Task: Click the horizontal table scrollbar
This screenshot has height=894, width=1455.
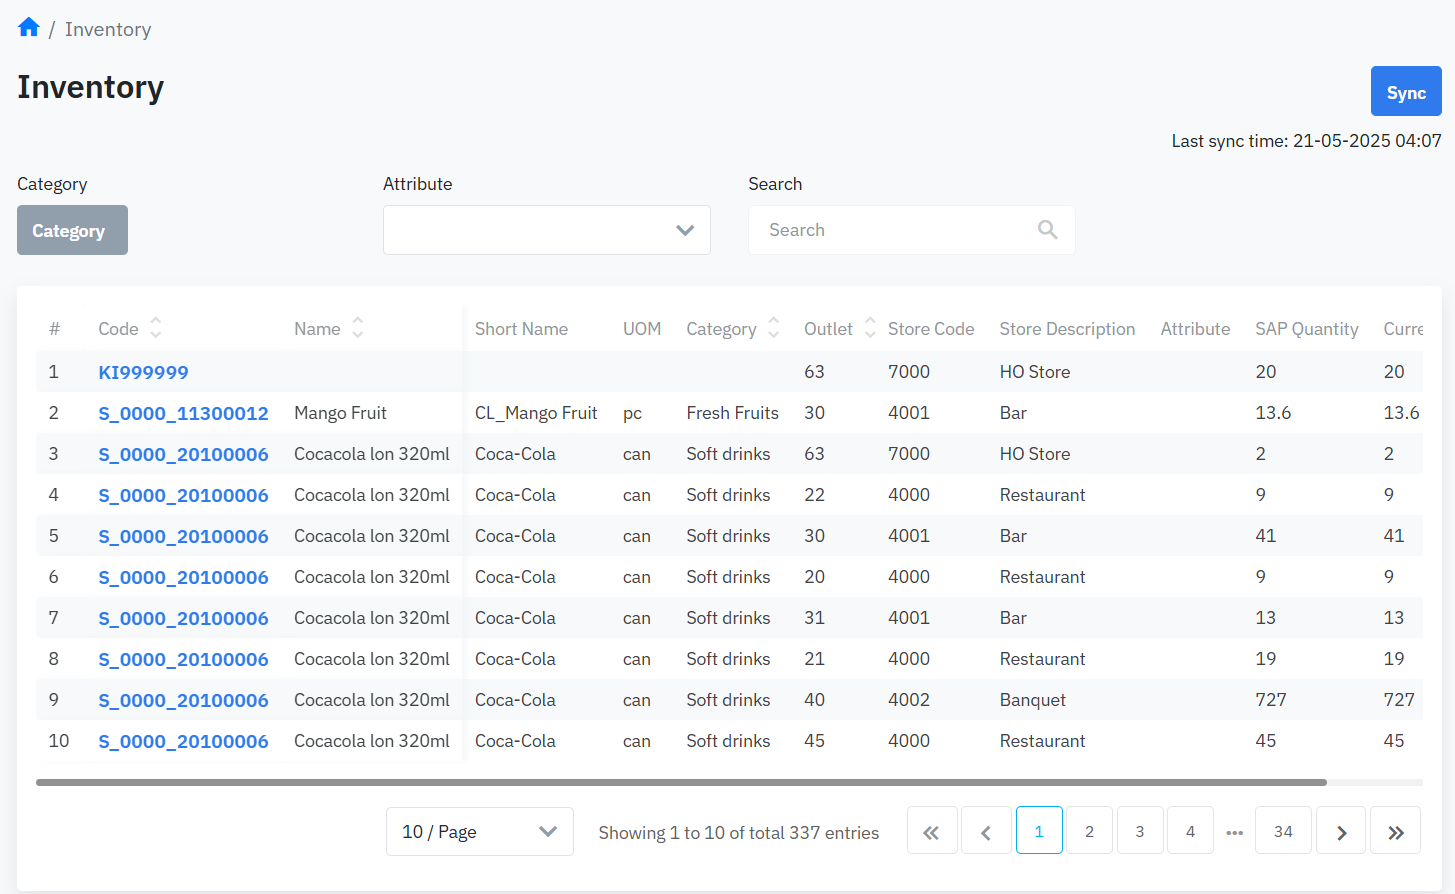Action: [x=680, y=782]
